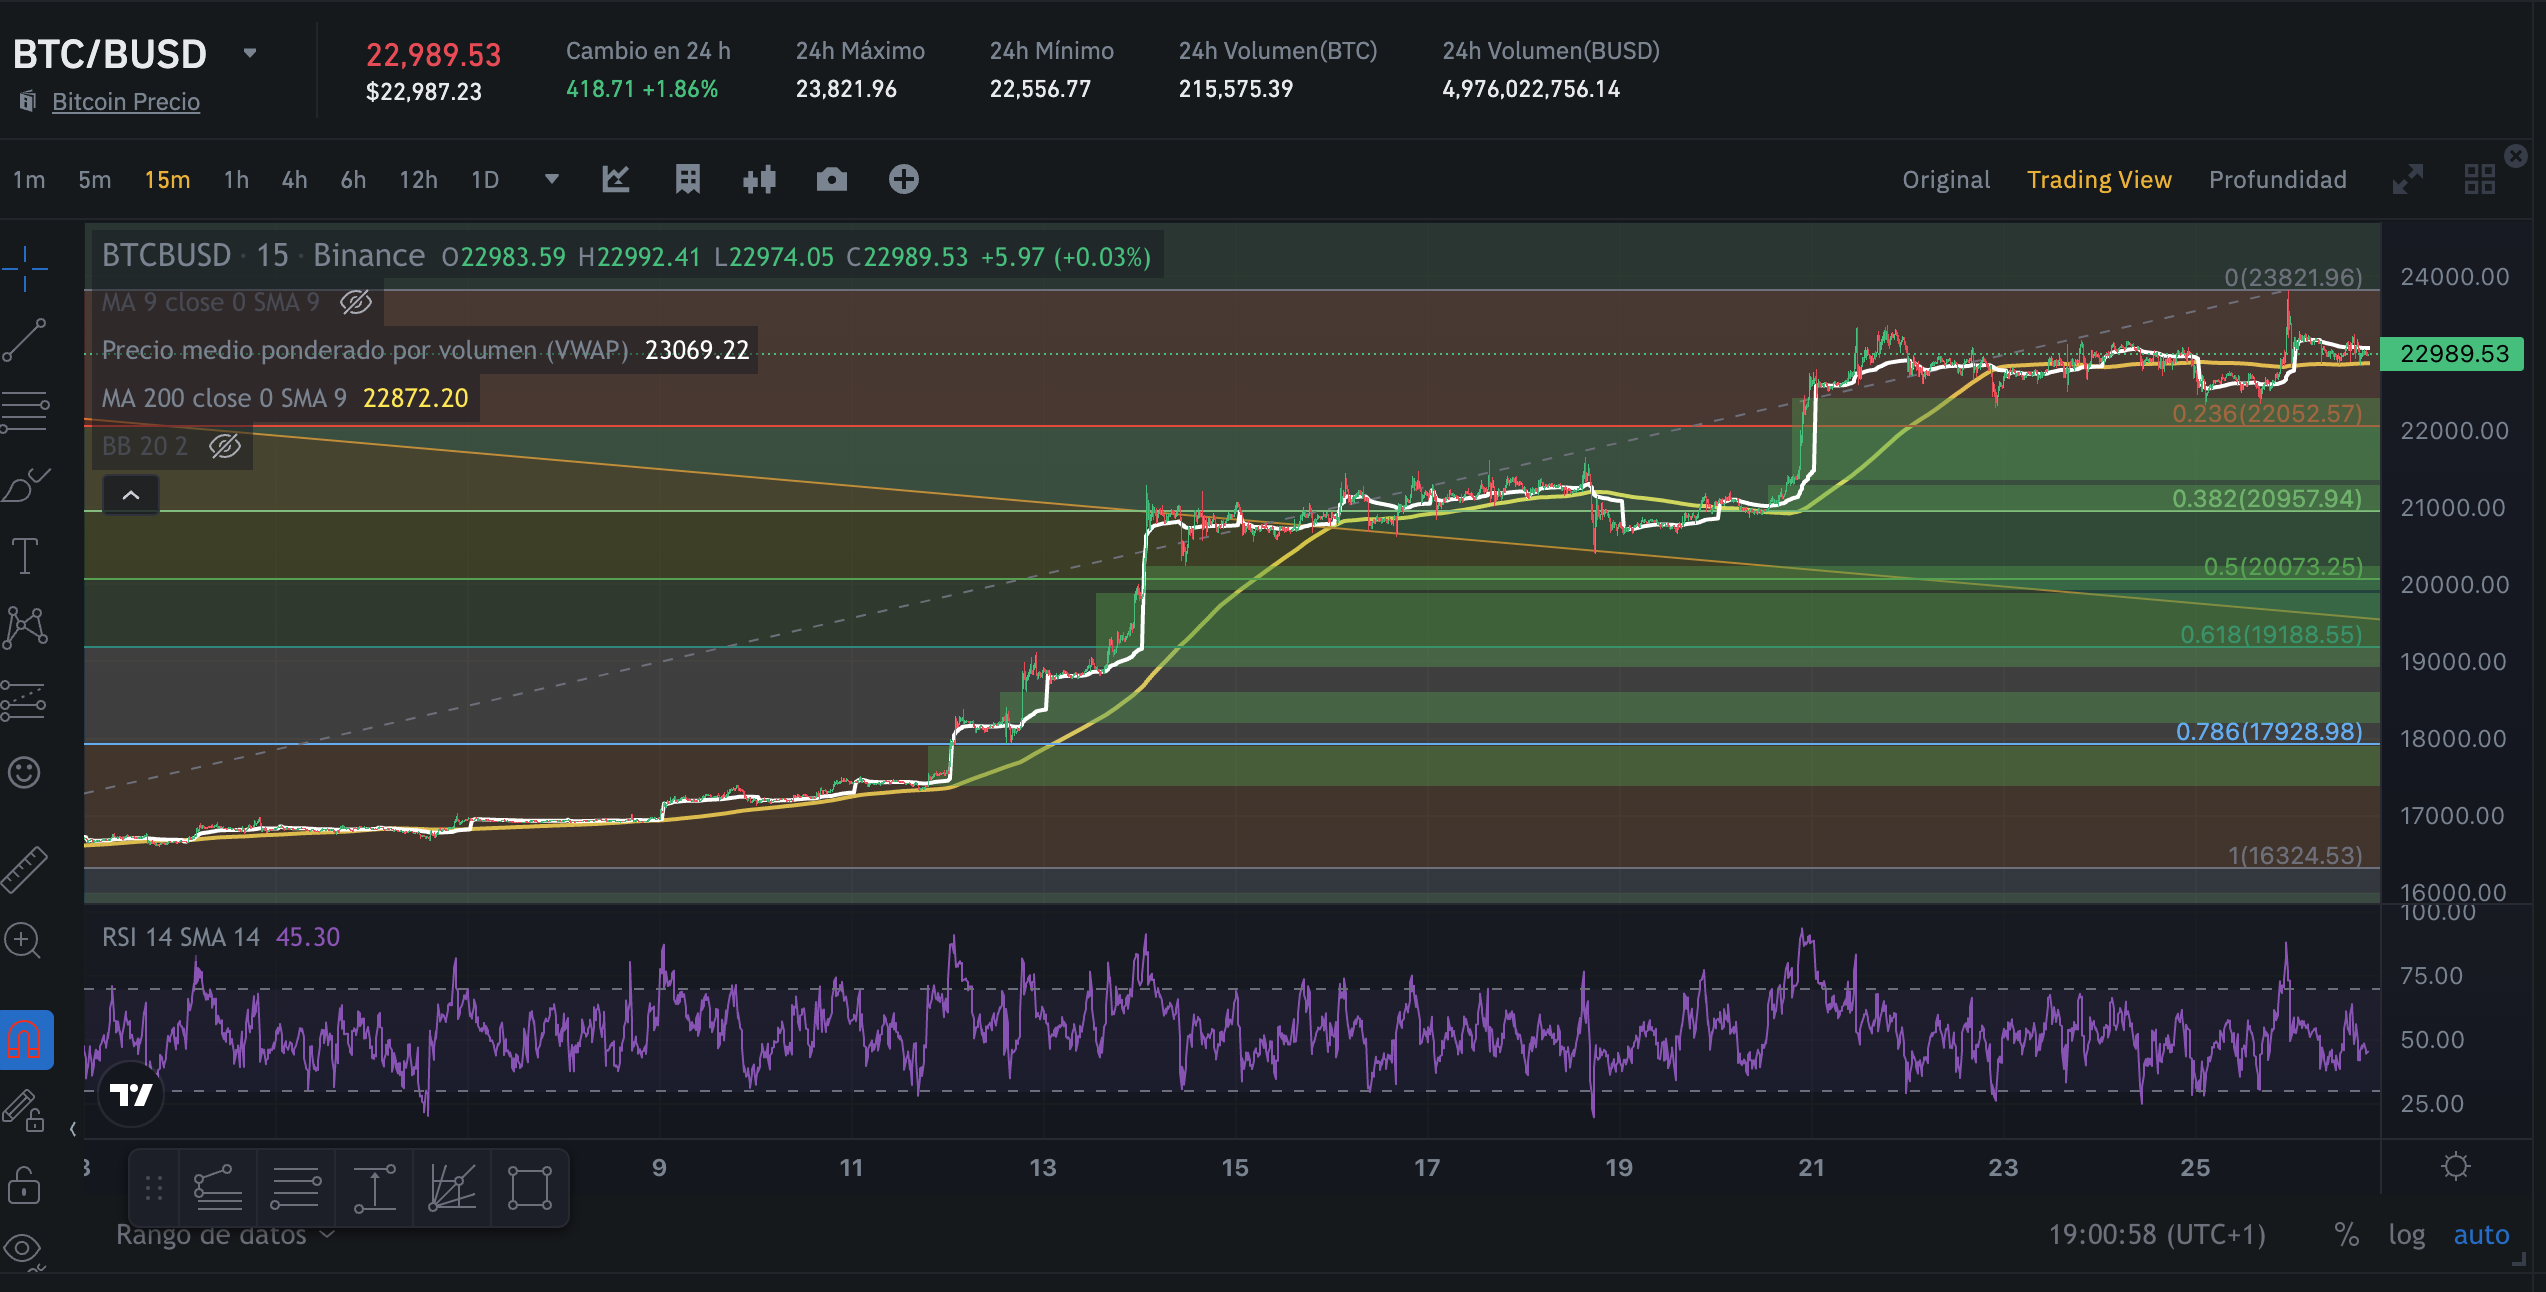
Task: Select the vertical measure tool in floating toolbar
Action: (374, 1188)
